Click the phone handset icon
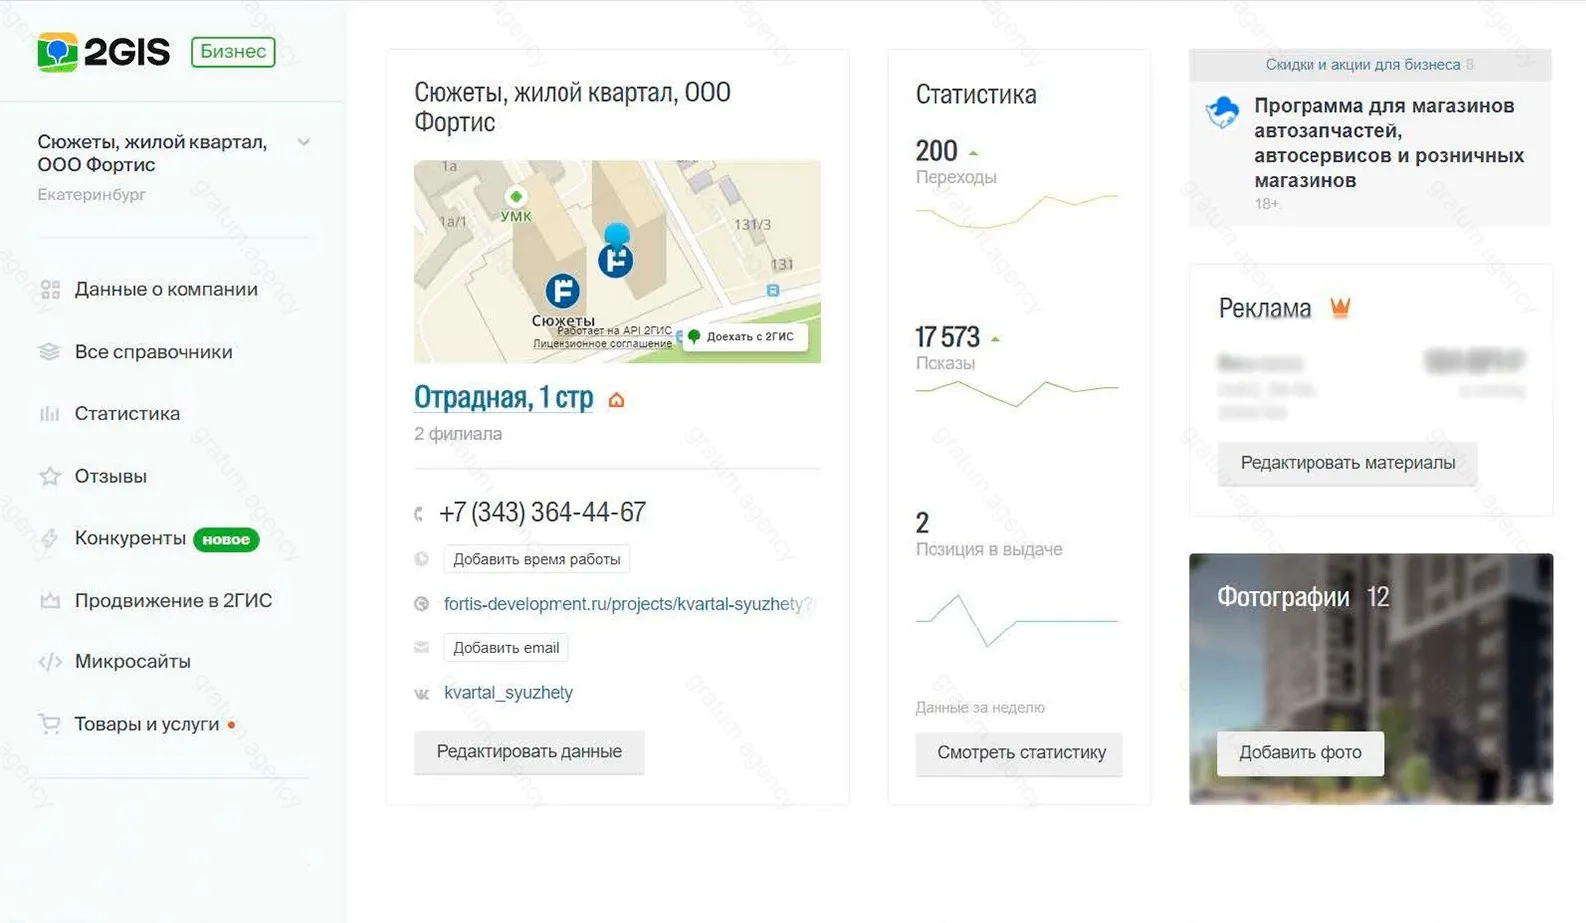Screen dimensions: 1586x923 pos(419,514)
